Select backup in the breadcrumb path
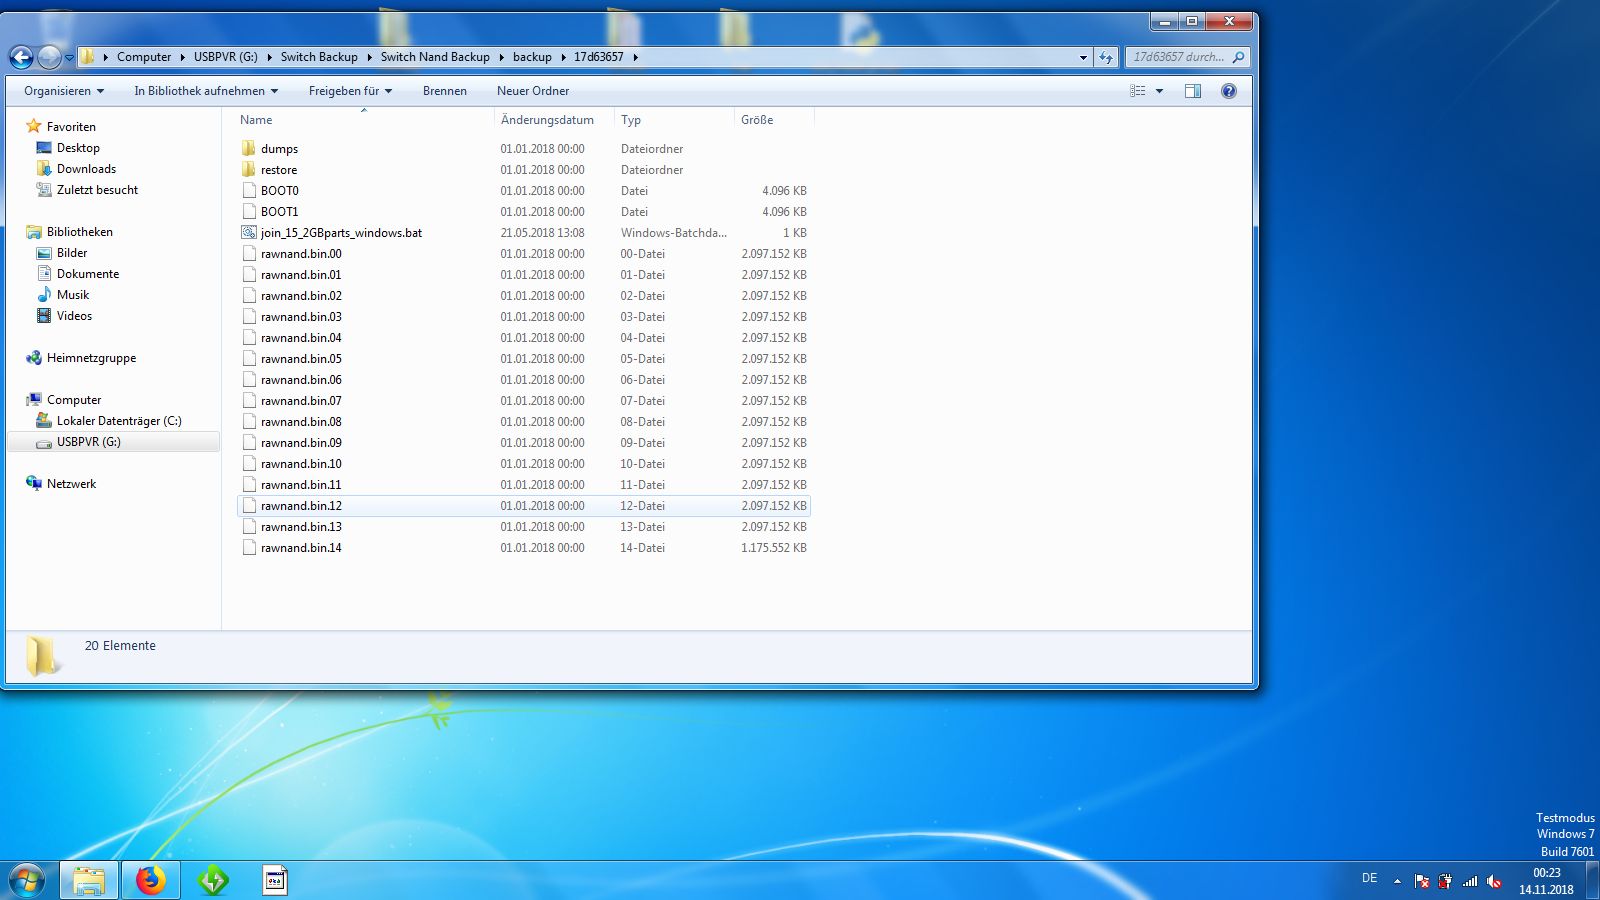This screenshot has width=1600, height=900. (x=532, y=57)
